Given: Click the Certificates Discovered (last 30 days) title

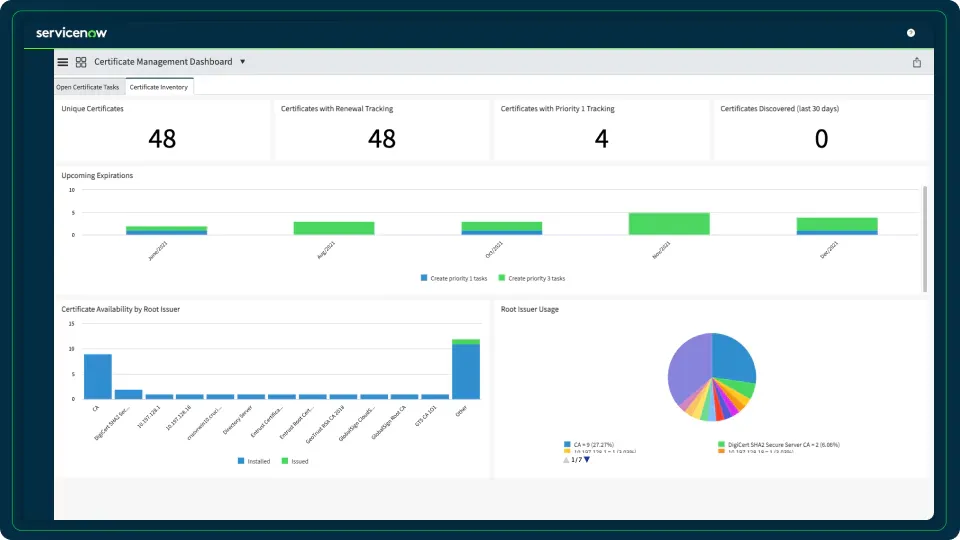Looking at the screenshot, I should (x=779, y=108).
